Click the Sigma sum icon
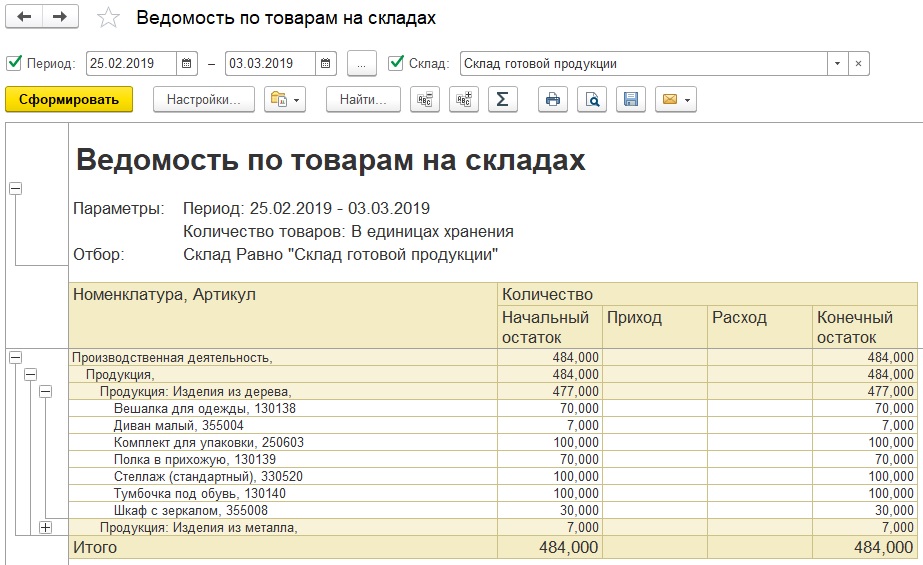Image resolution: width=923 pixels, height=565 pixels. click(503, 99)
